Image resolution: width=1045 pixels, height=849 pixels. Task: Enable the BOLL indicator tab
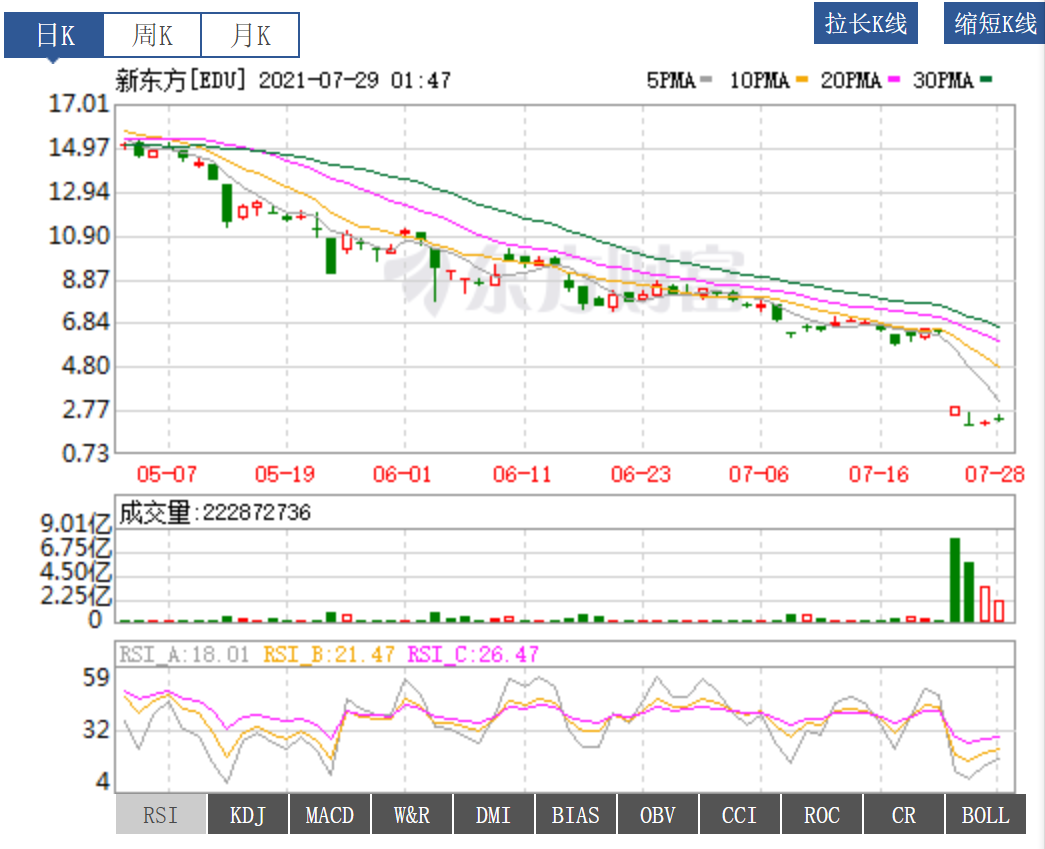[x=986, y=815]
